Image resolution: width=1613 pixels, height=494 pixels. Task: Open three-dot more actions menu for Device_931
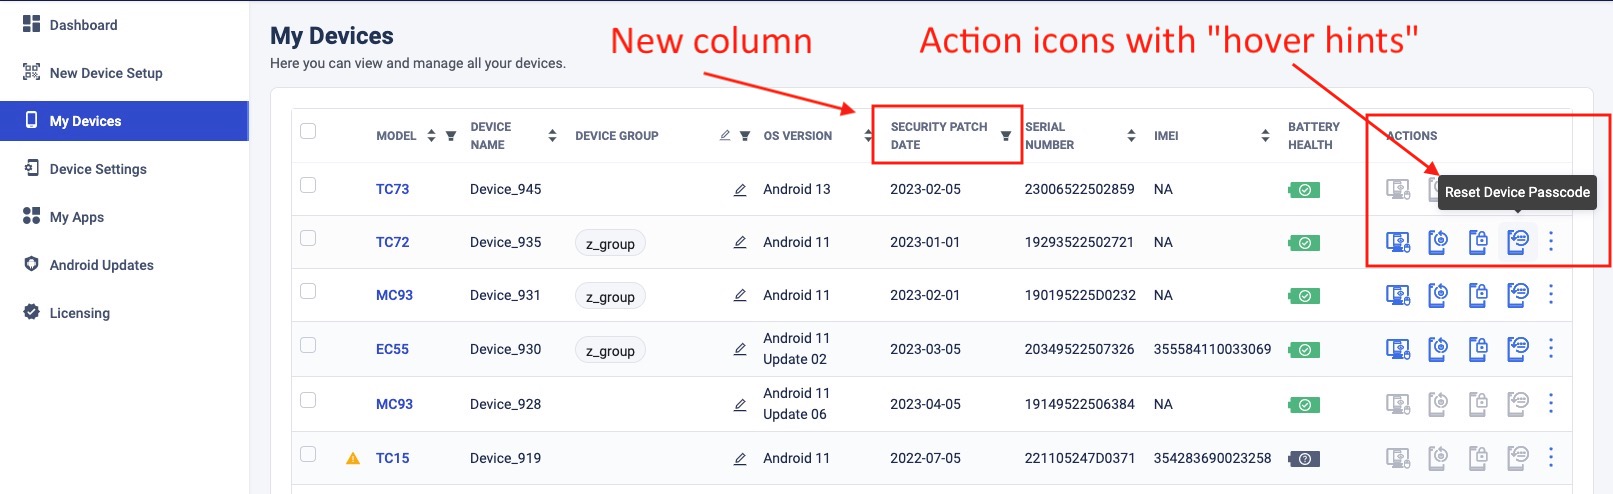[x=1551, y=295]
